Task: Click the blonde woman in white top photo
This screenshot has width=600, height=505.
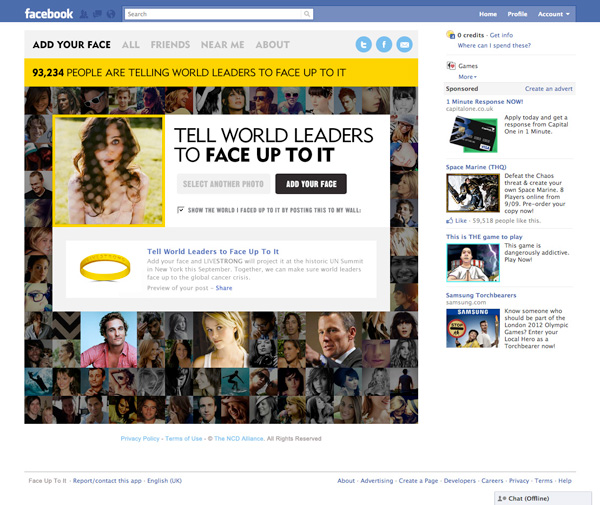Action: coord(221,340)
